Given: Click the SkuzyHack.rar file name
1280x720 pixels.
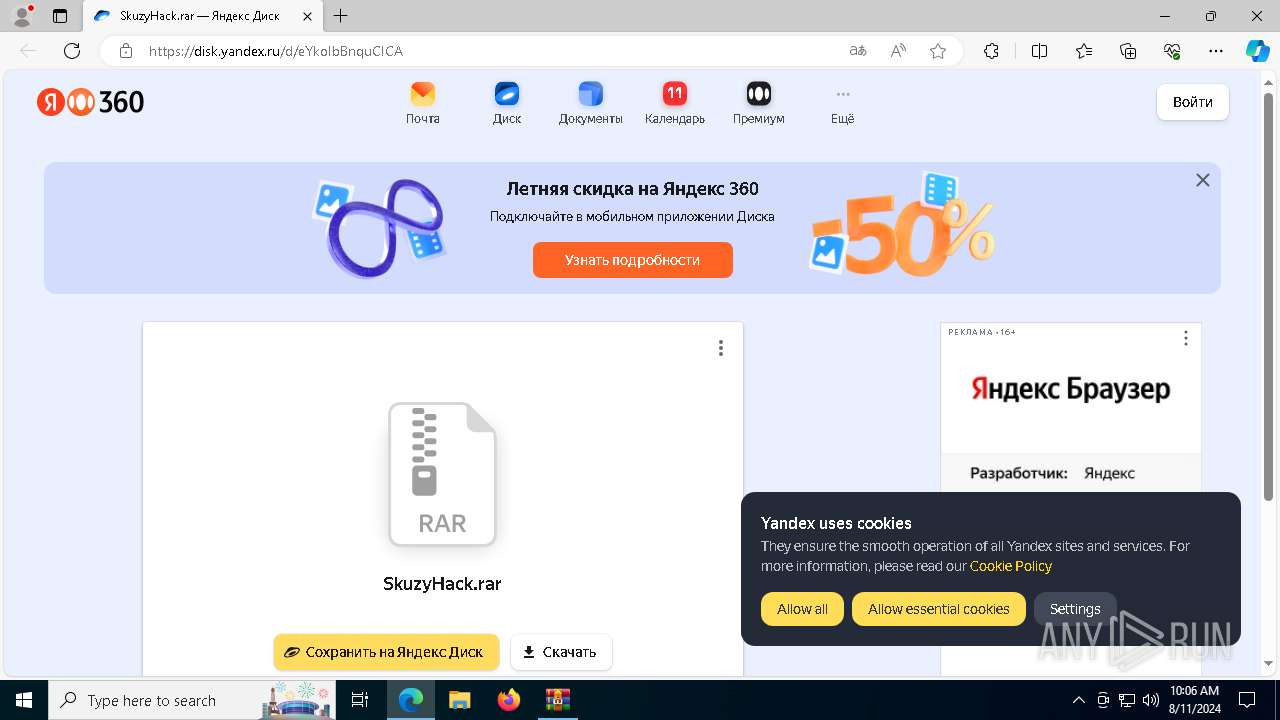Looking at the screenshot, I should click(442, 584).
